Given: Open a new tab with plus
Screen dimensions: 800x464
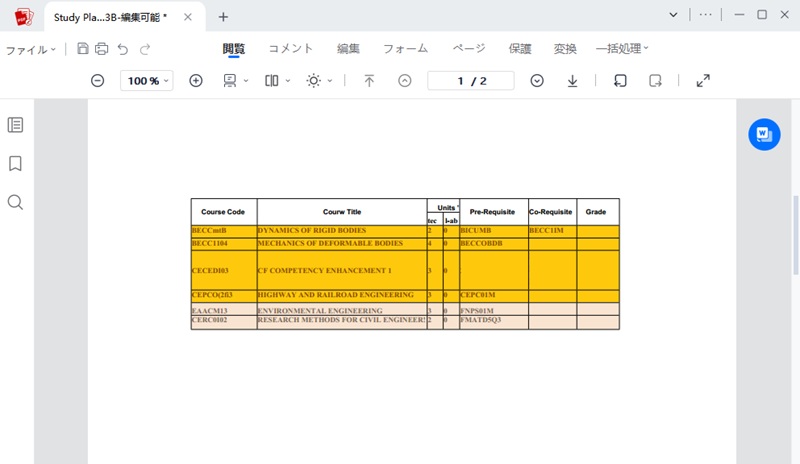Looking at the screenshot, I should 223,17.
